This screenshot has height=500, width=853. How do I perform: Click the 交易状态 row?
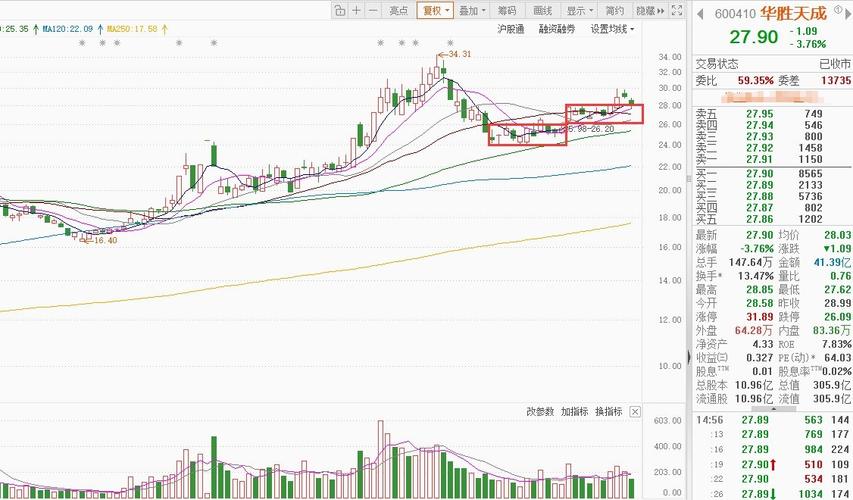click(x=773, y=64)
